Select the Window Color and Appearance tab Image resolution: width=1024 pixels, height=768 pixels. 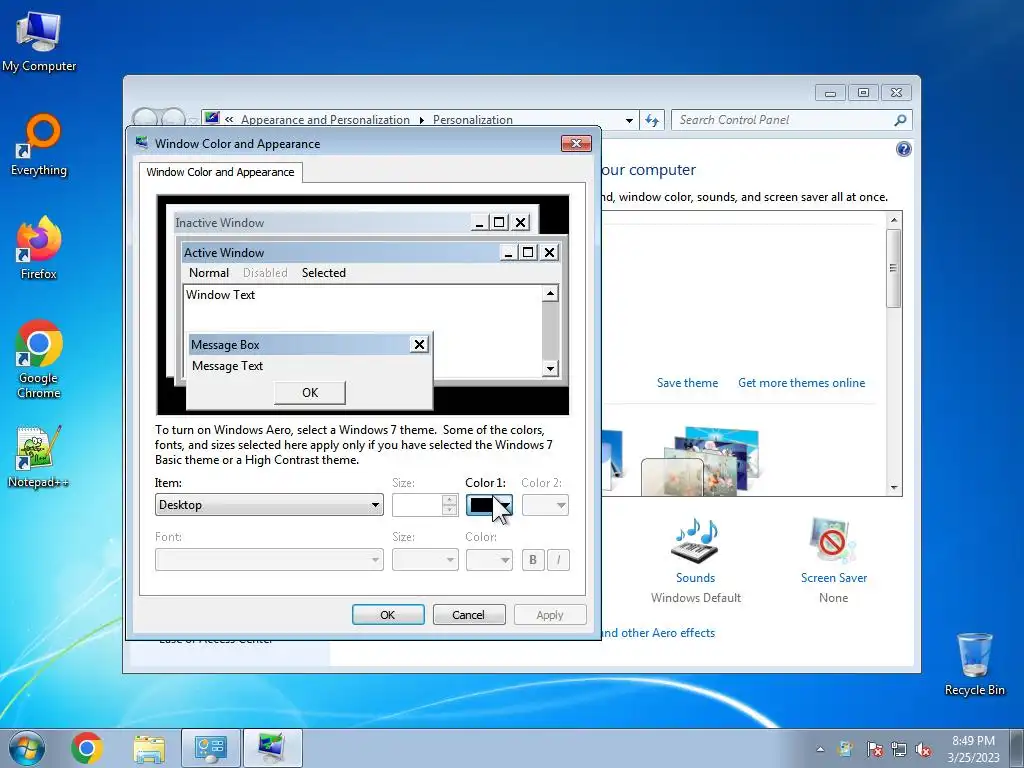click(x=220, y=172)
